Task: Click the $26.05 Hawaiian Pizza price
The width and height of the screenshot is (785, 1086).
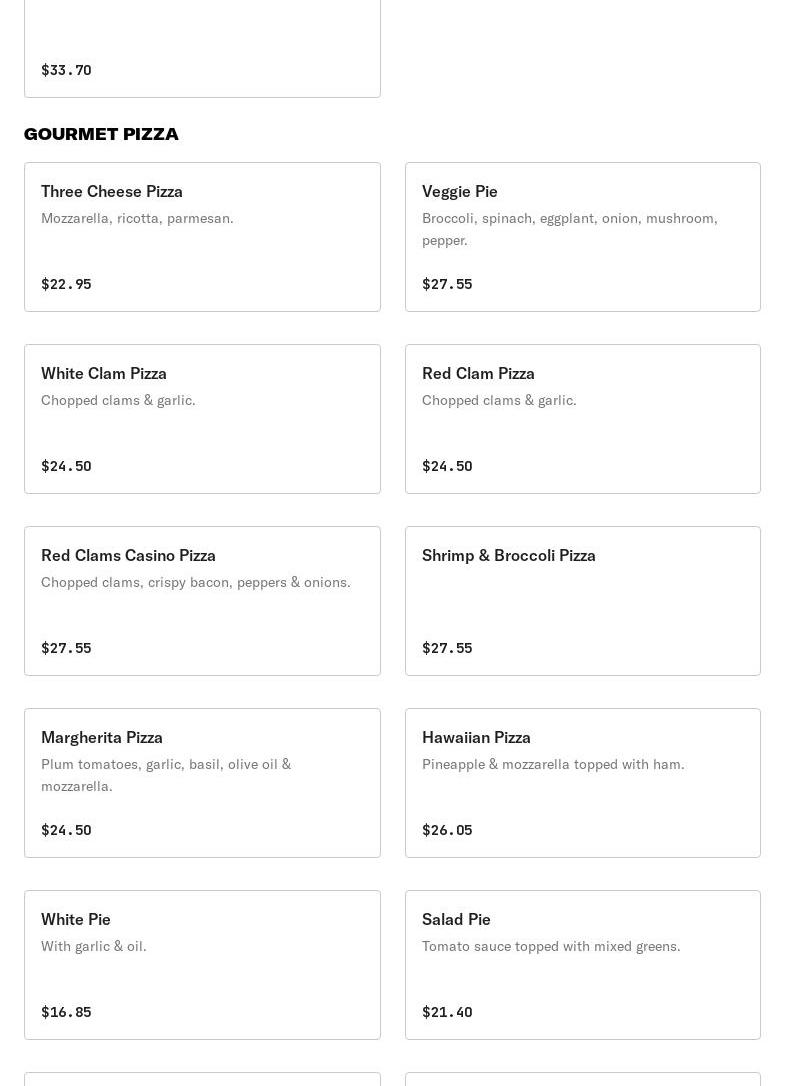Action: point(447,830)
